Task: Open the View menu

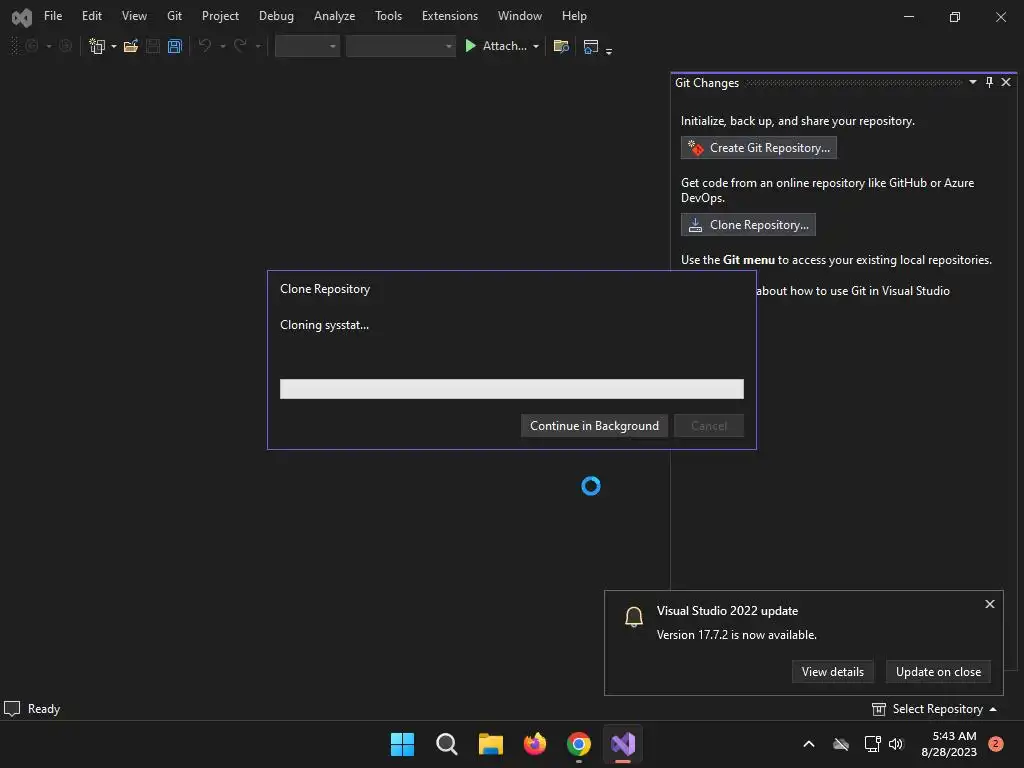Action: tap(134, 16)
